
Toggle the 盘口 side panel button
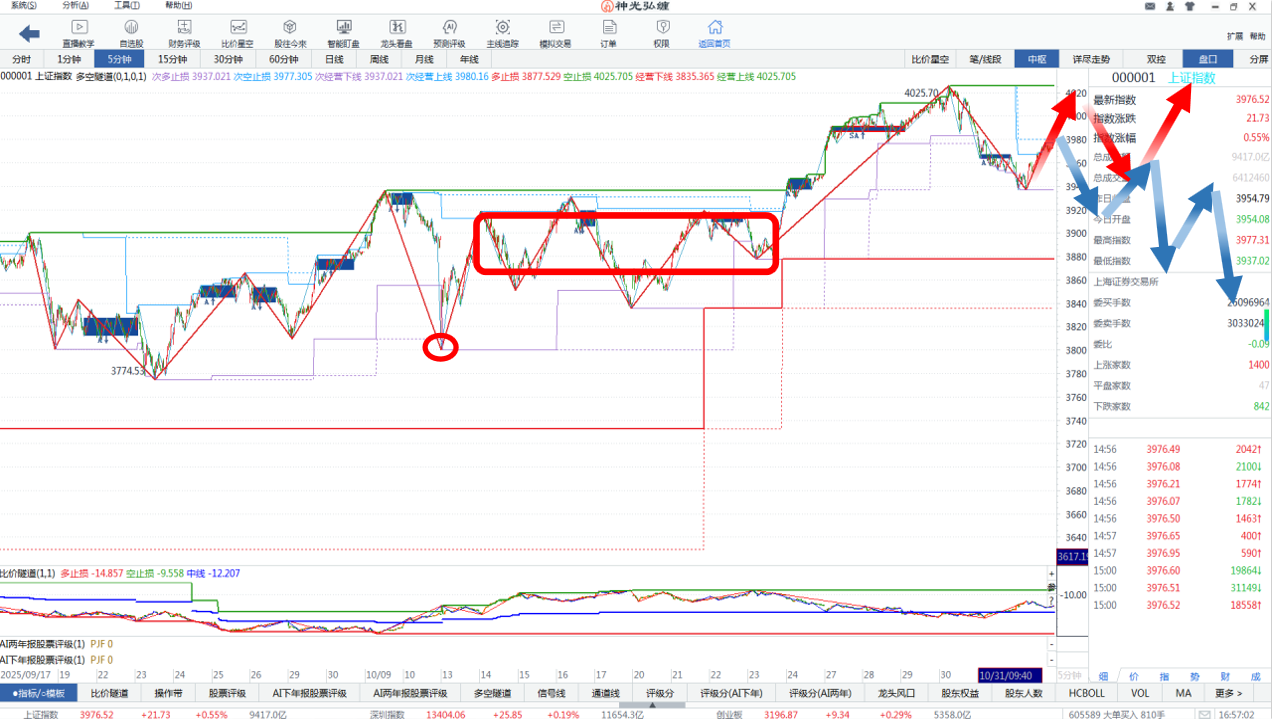1207,59
